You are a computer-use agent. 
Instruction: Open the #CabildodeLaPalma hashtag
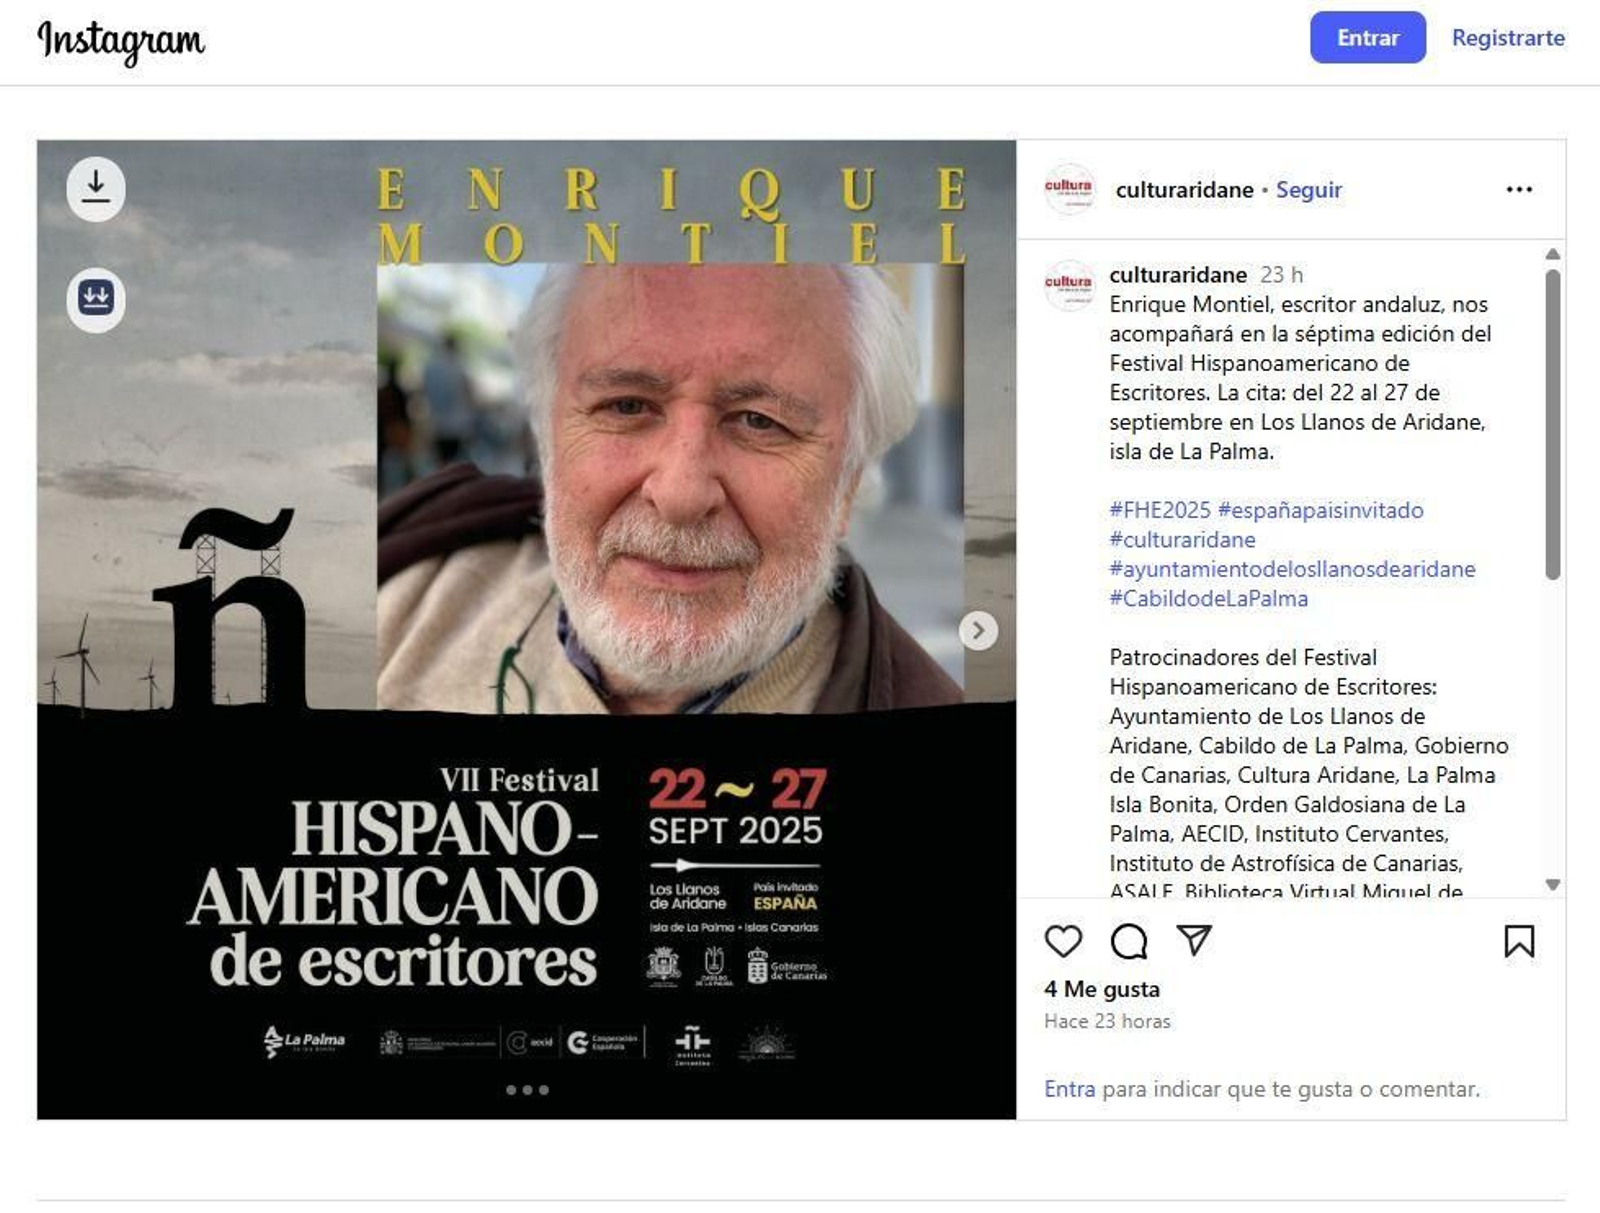[1208, 599]
